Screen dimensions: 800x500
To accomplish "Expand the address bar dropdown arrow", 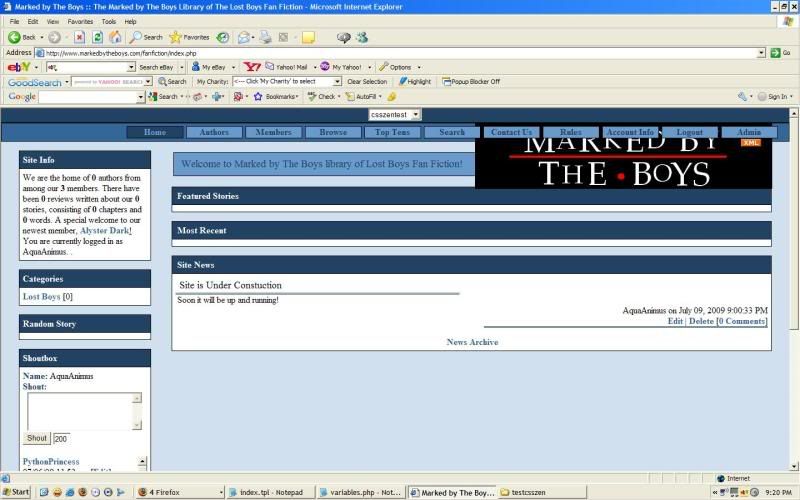I will [x=761, y=53].
